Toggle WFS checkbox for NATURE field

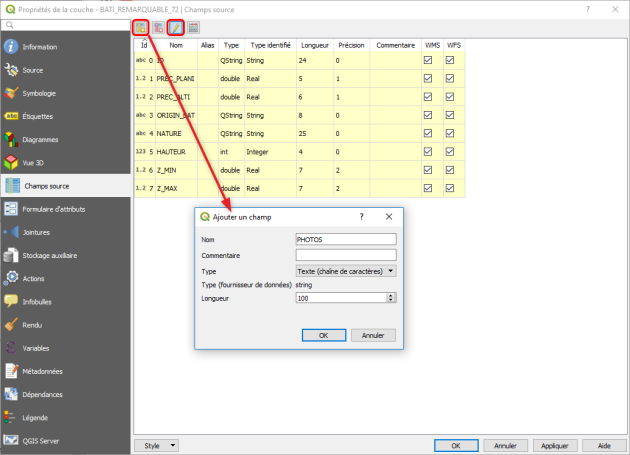click(450, 133)
